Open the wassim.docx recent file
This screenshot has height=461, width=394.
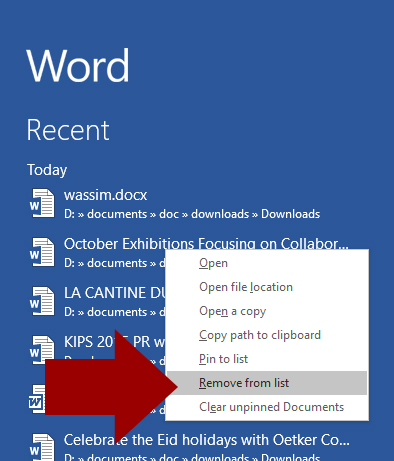coord(105,195)
